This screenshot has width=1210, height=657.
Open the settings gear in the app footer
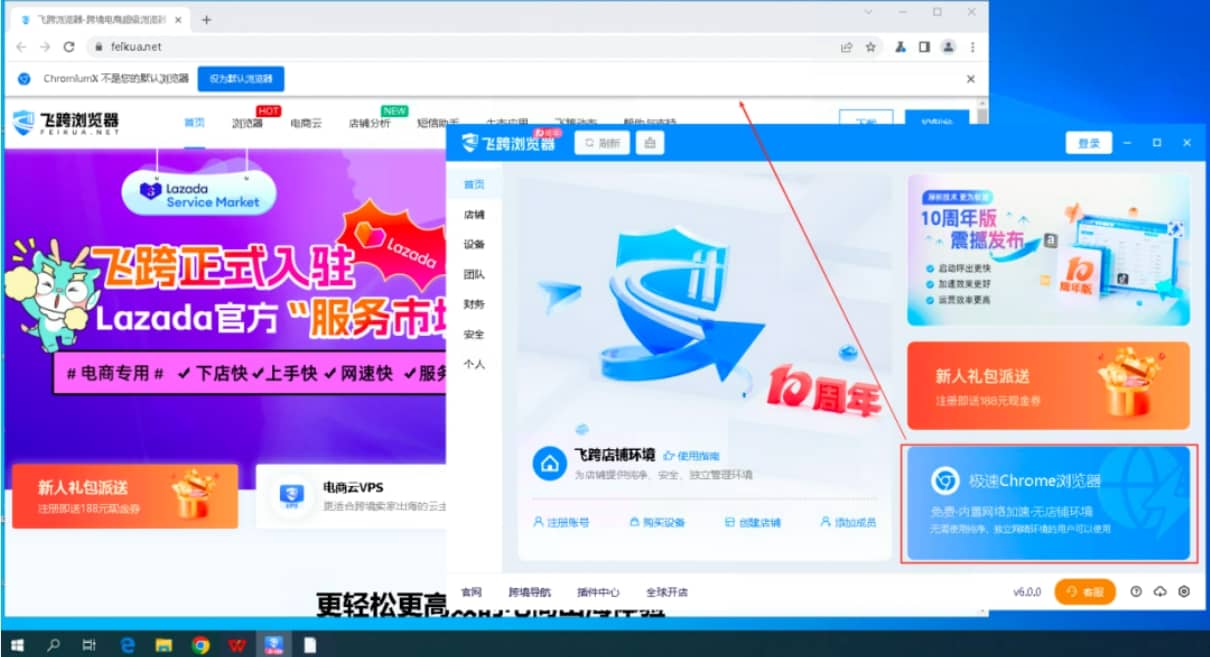coord(1184,592)
